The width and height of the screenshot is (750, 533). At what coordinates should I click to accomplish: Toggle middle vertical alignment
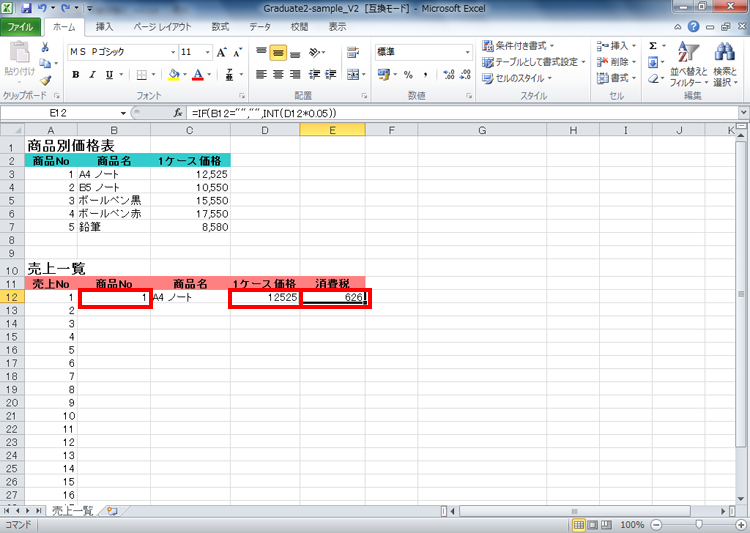point(278,52)
